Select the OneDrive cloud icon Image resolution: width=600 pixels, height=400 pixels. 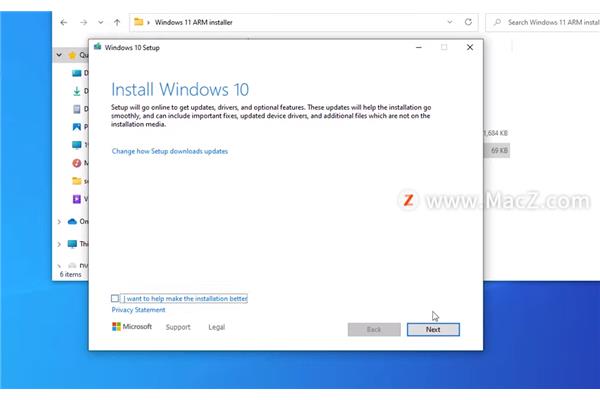tap(72, 221)
